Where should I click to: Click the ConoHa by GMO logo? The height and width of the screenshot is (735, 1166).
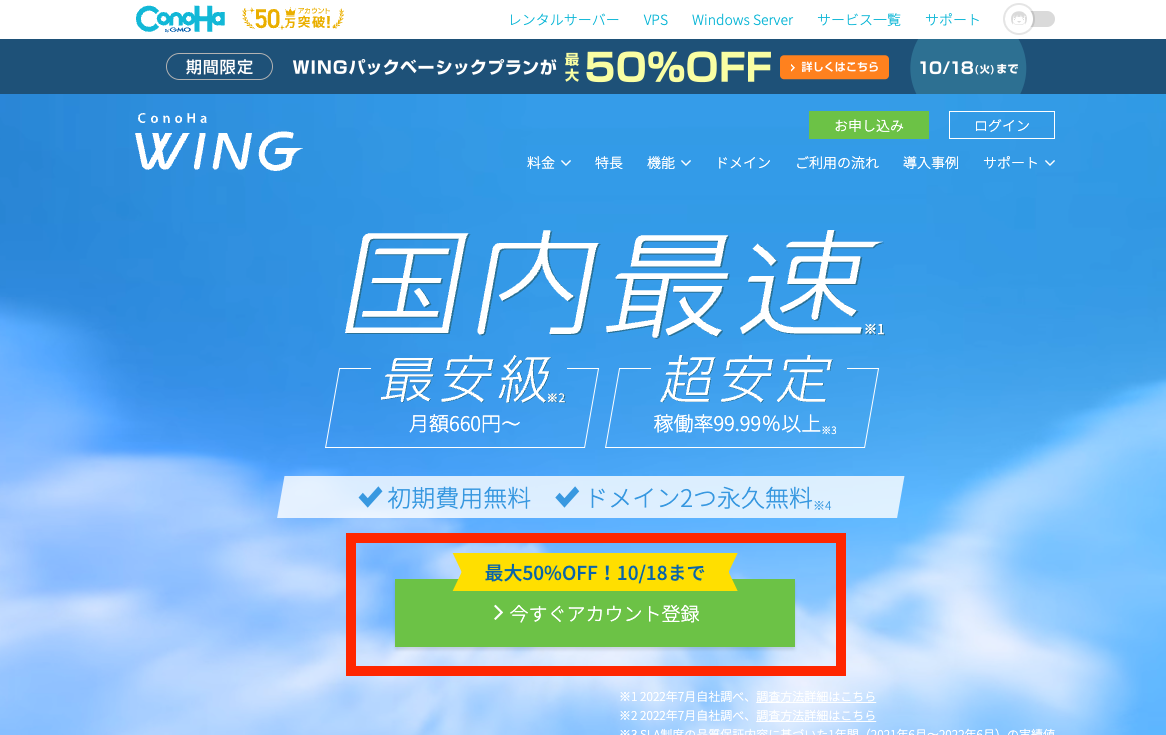[180, 19]
